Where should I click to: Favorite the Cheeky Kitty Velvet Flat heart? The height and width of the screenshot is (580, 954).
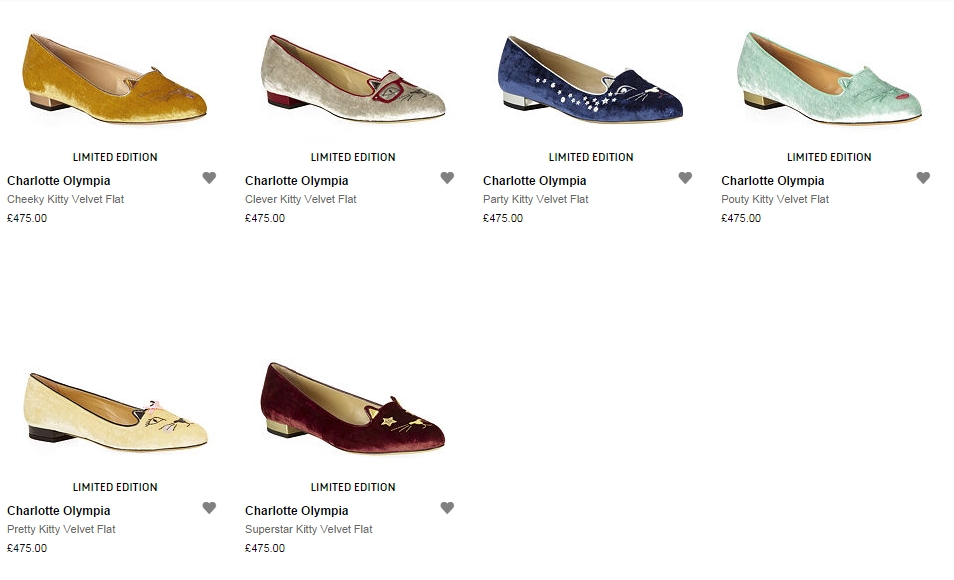(x=209, y=178)
